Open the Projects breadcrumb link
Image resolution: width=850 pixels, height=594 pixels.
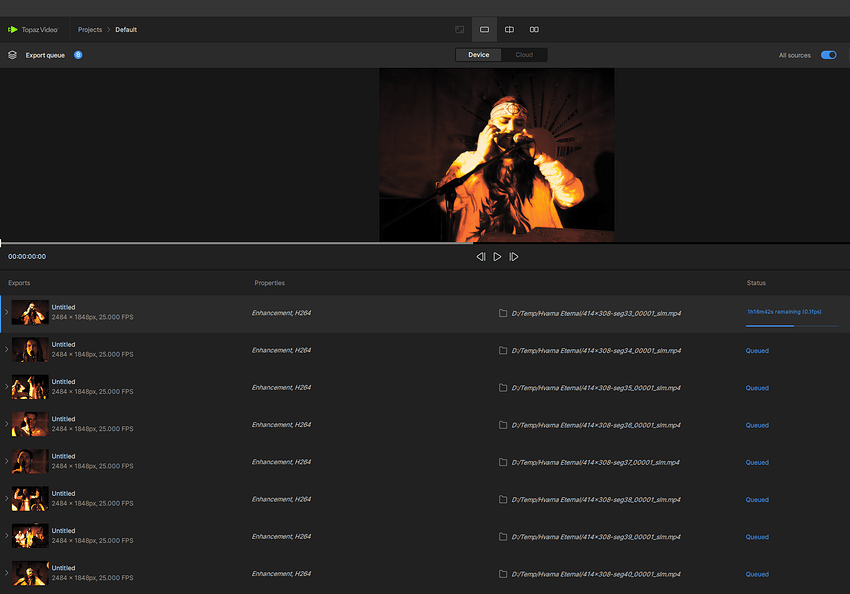click(90, 30)
